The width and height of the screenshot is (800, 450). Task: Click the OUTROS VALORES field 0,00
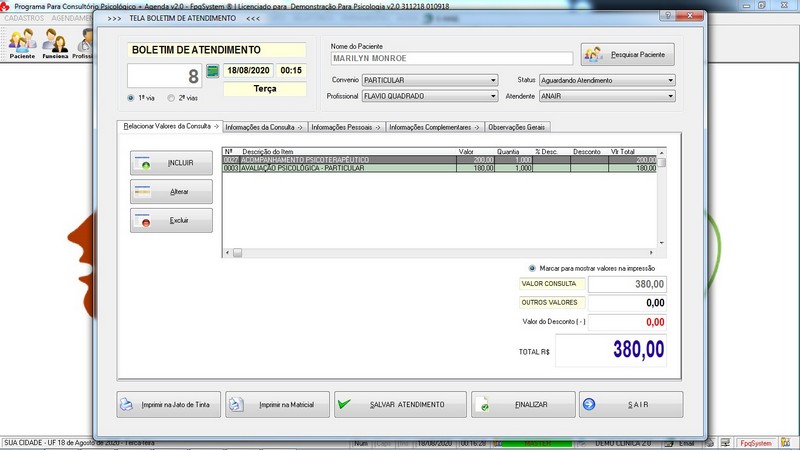(627, 303)
